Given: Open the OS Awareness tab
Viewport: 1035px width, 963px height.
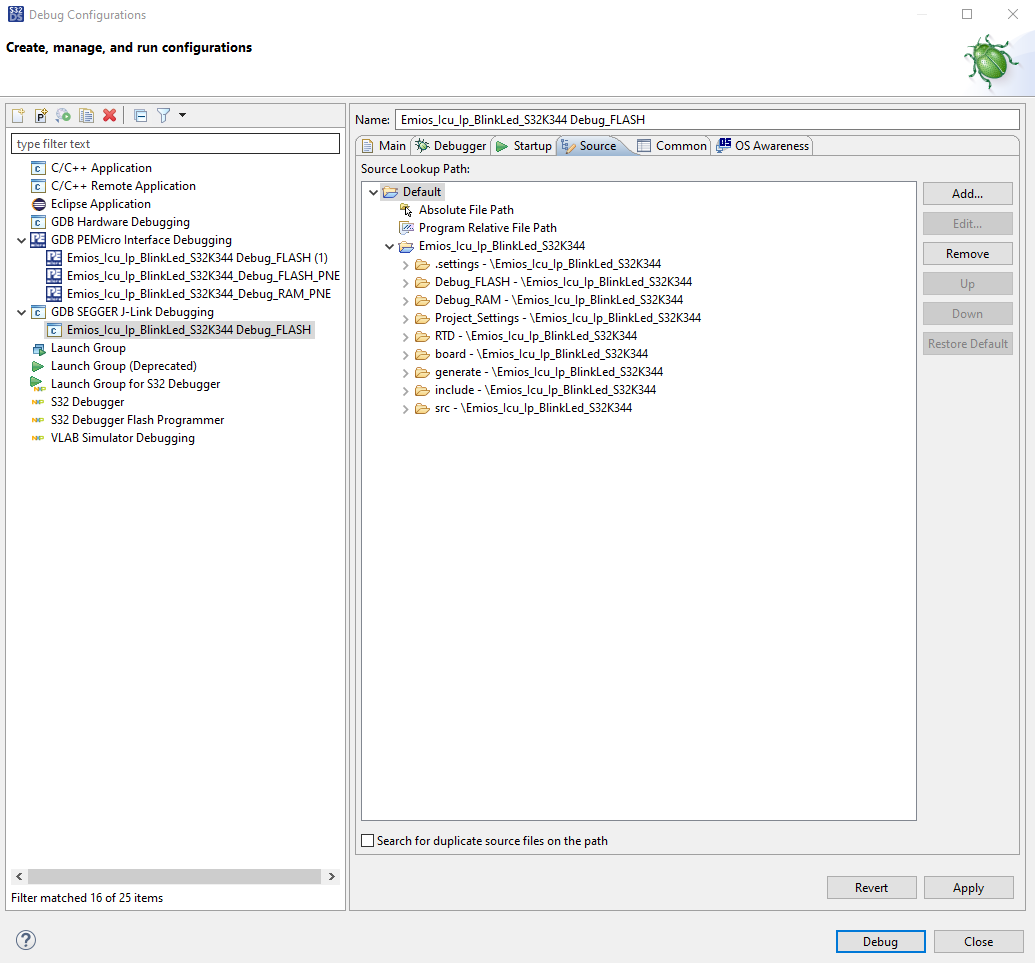Looking at the screenshot, I should pos(762,145).
